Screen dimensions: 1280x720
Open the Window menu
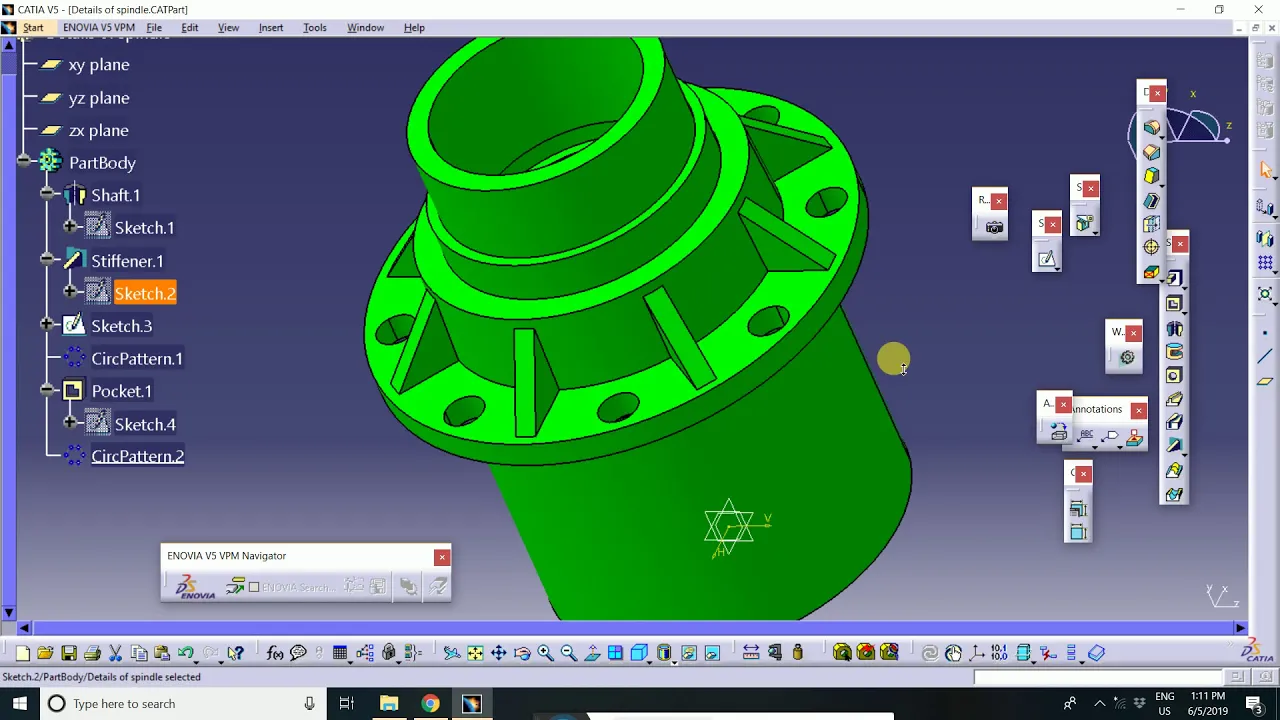pyautogui.click(x=365, y=27)
